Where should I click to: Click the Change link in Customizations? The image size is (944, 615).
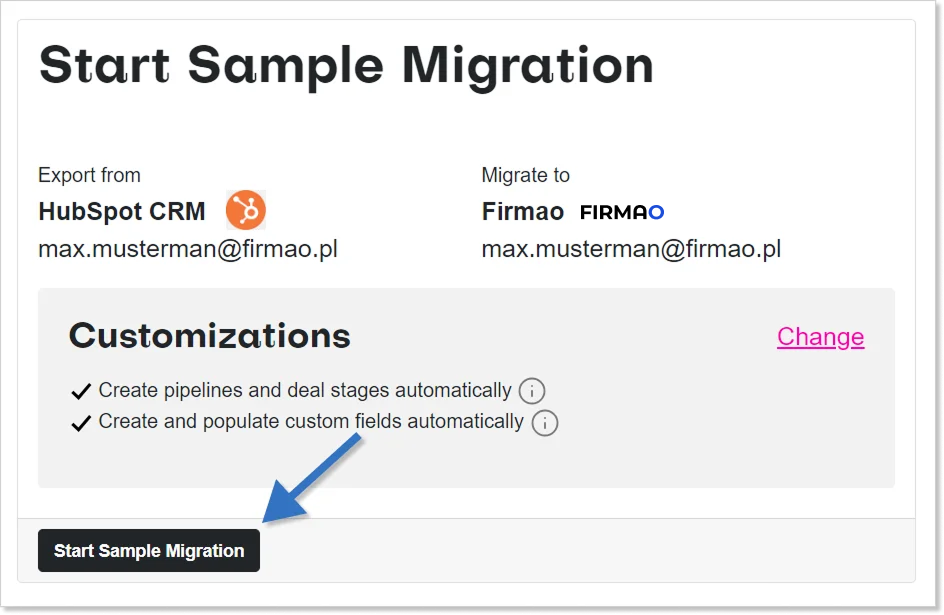[x=820, y=337]
